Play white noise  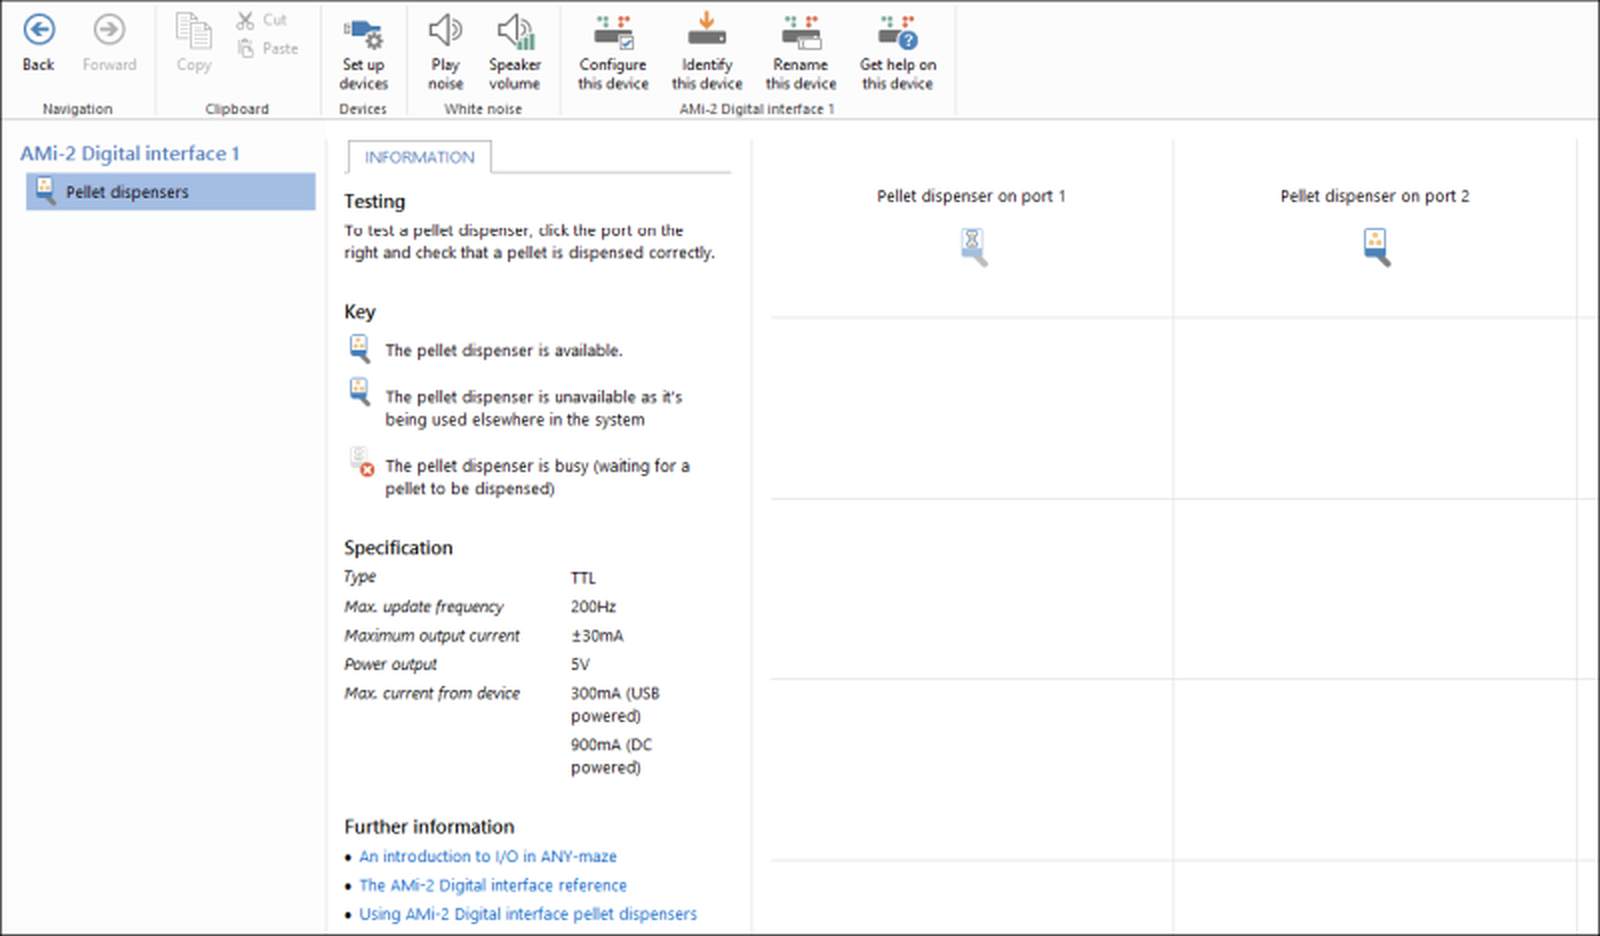tap(445, 54)
